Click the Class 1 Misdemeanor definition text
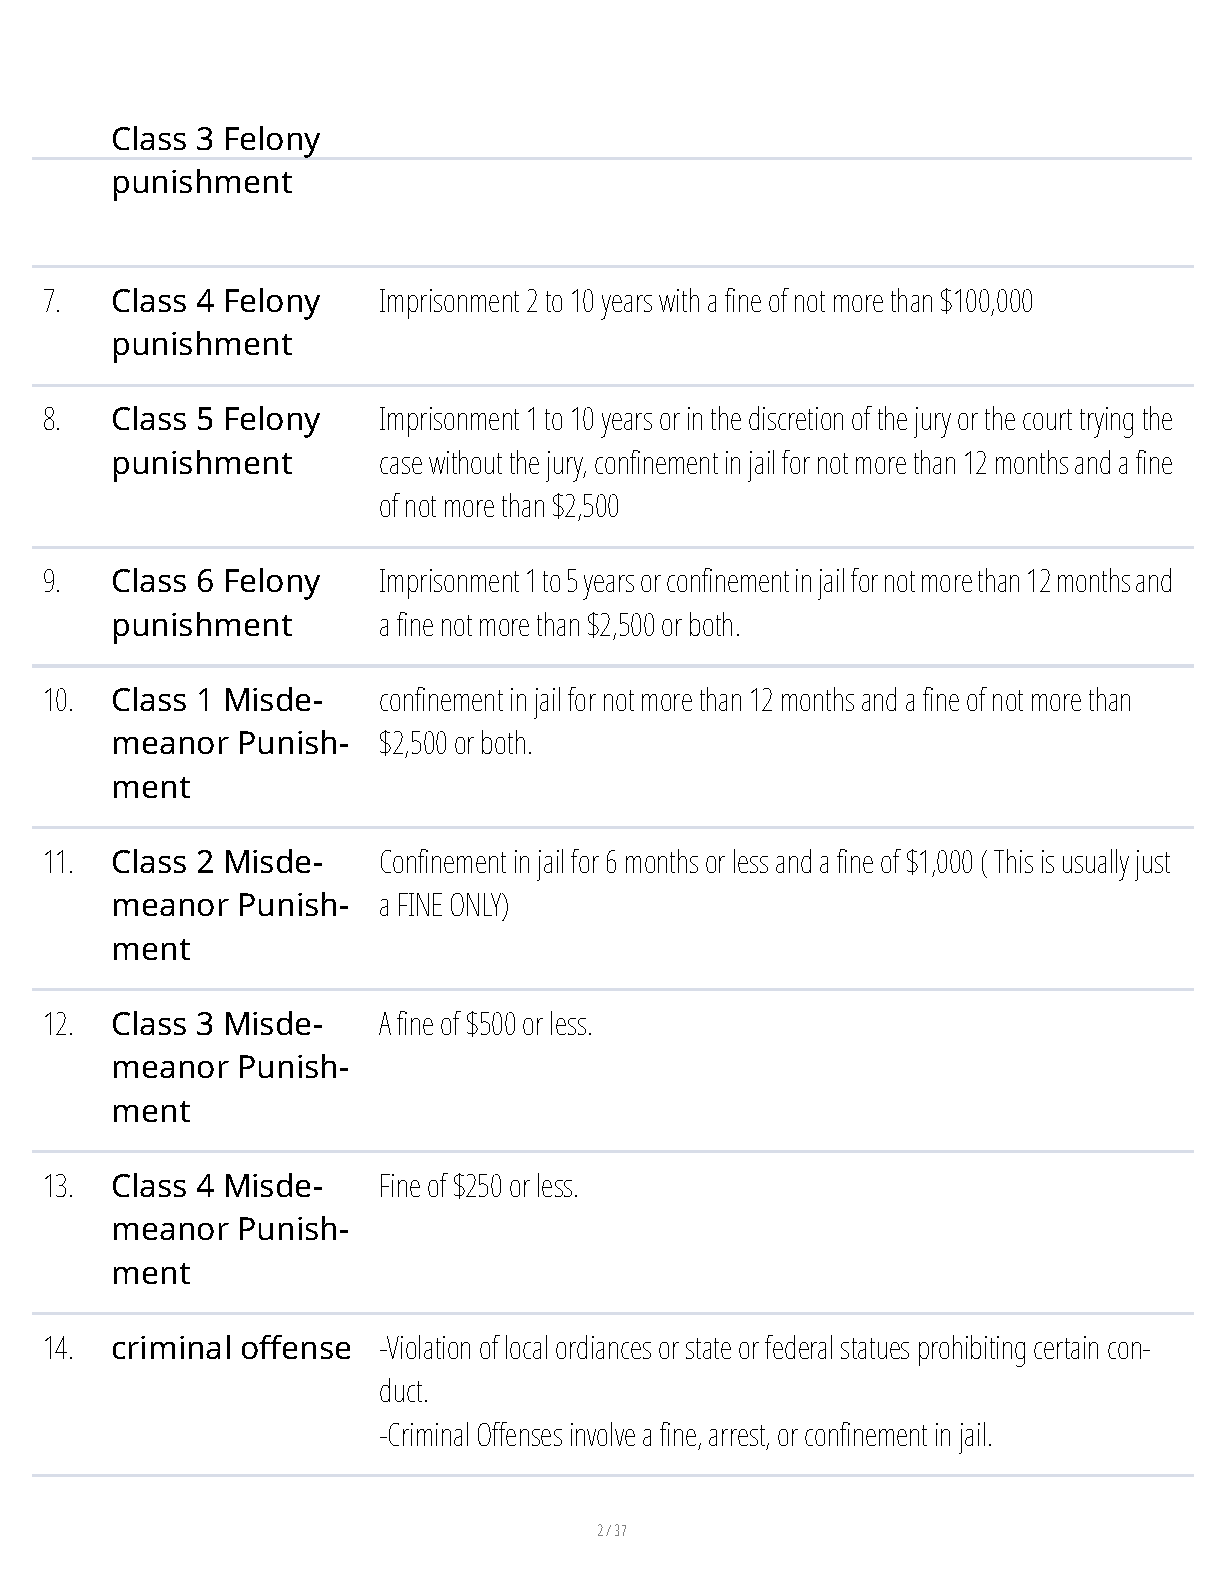This screenshot has height=1584, width=1224. (x=755, y=721)
